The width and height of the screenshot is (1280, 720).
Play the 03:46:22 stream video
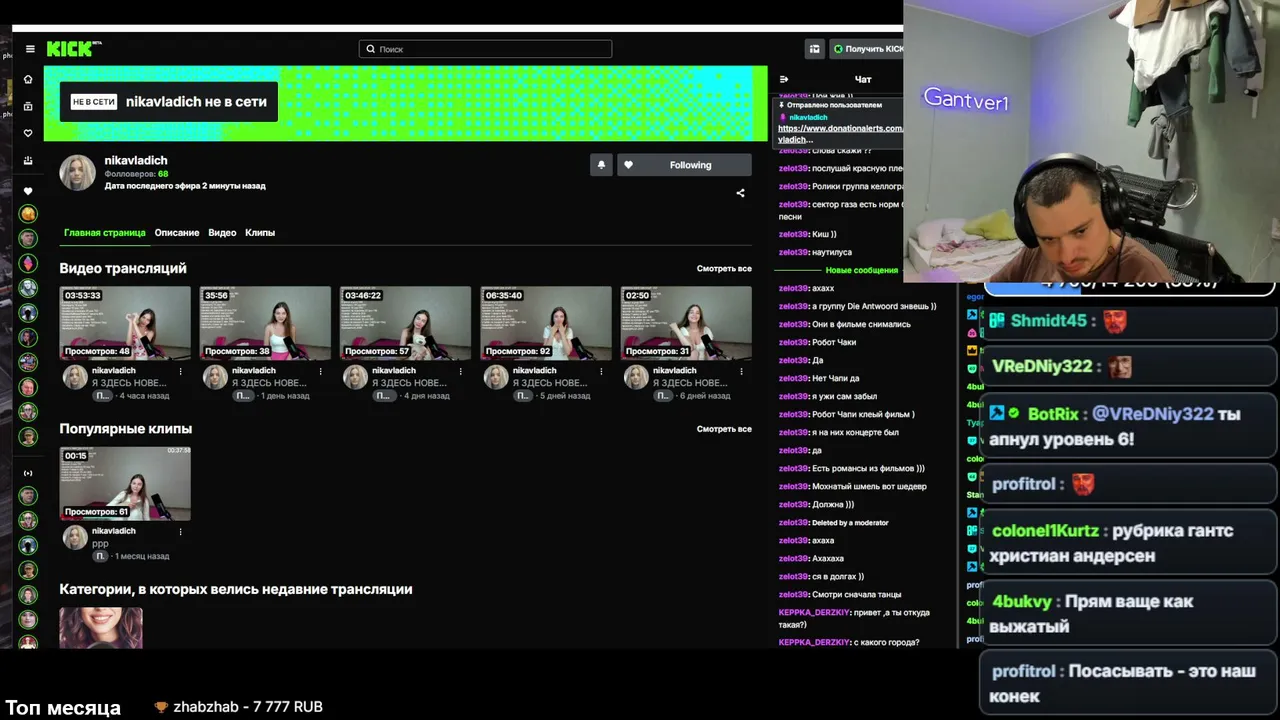click(x=405, y=323)
